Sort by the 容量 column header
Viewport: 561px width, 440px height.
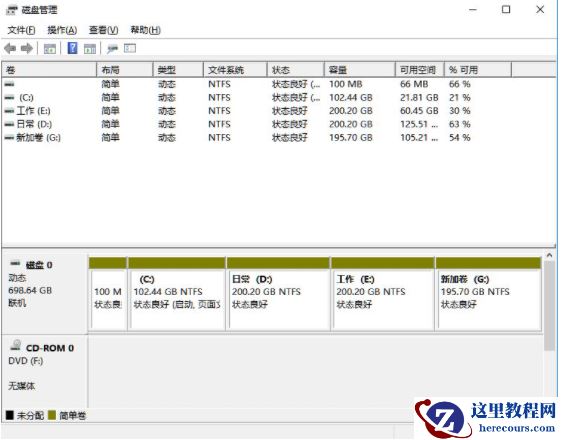[360, 70]
